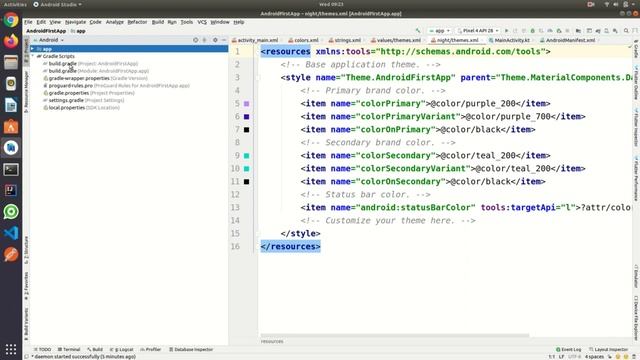Viewport: 640px width, 360px height.
Task: Open the Search Everywhere magnifier icon
Action: click(626, 31)
